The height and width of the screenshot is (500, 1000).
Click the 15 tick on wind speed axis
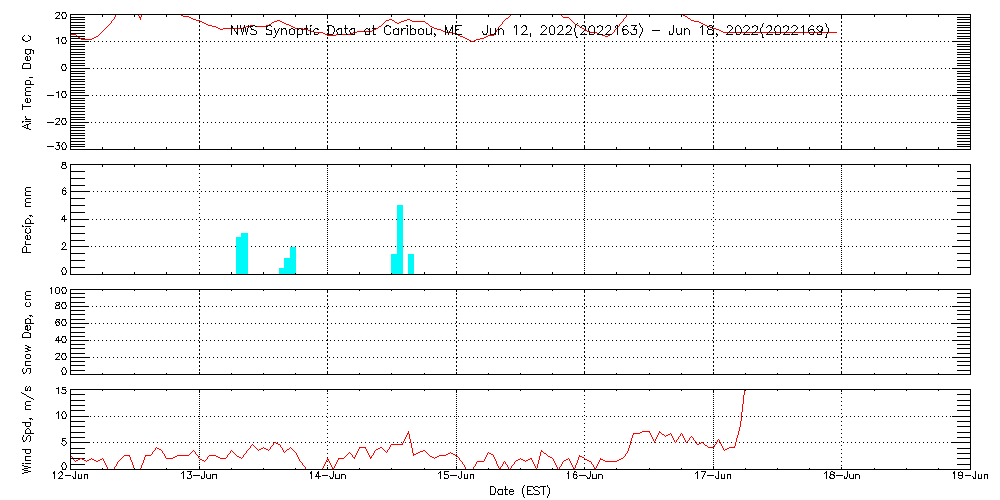click(60, 391)
